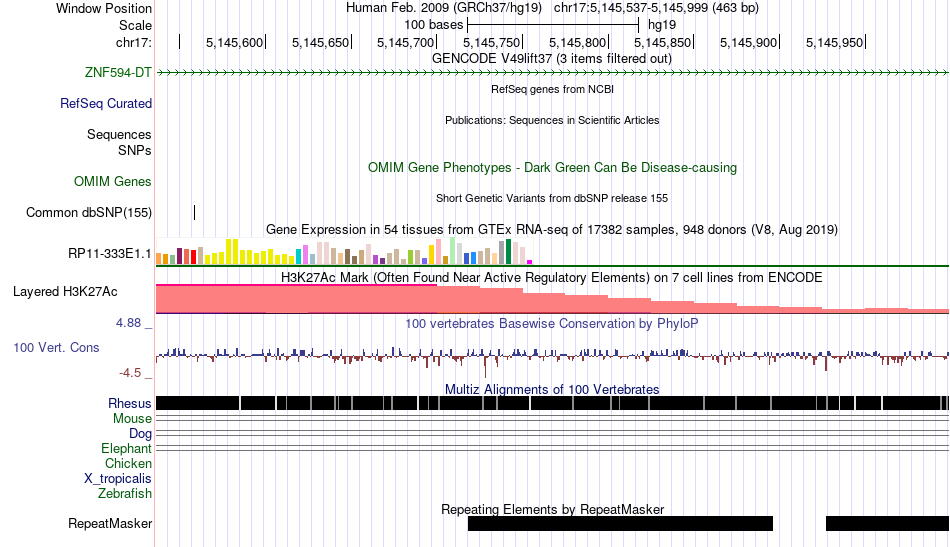Click the Common dbSNP(155) track label
This screenshot has height=547, width=950.
click(89, 213)
